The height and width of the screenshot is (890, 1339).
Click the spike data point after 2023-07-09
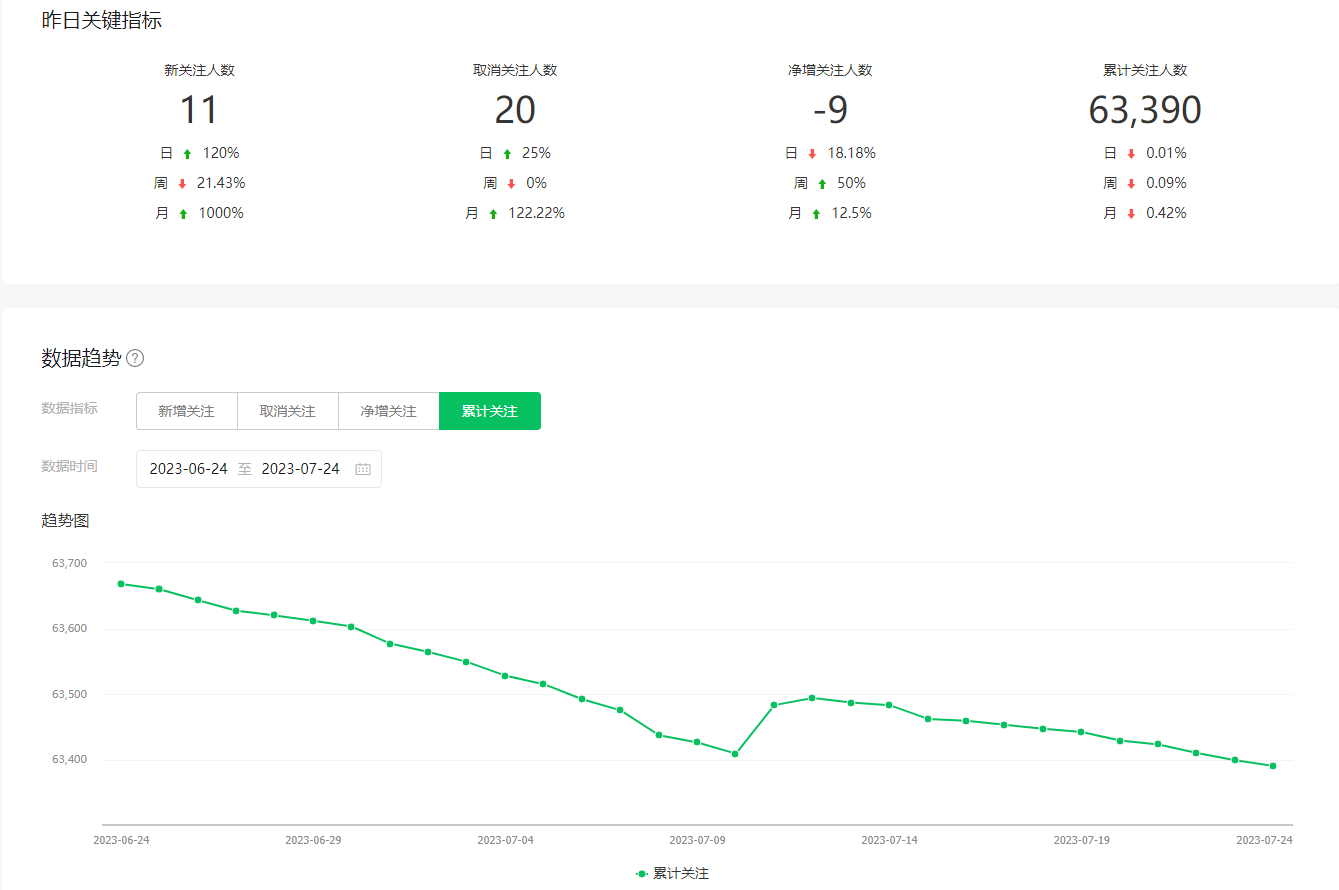(x=774, y=705)
